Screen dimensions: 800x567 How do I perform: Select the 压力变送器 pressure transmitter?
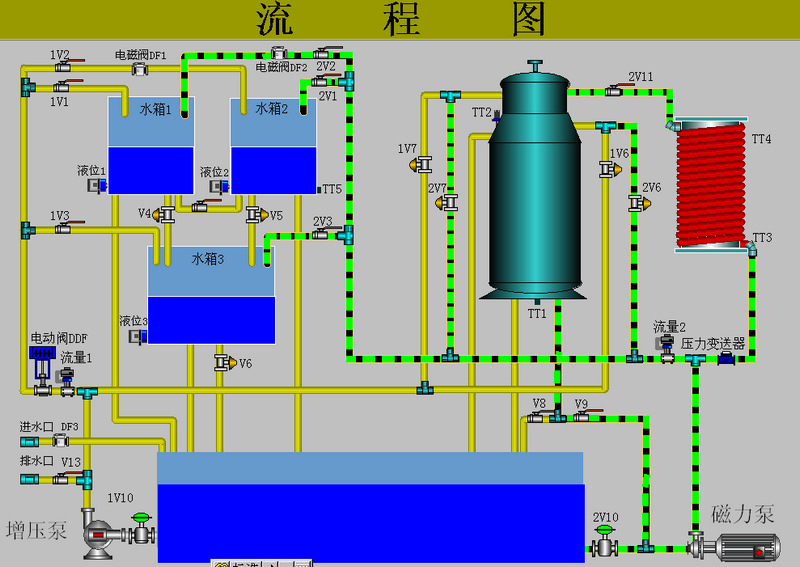coord(724,358)
